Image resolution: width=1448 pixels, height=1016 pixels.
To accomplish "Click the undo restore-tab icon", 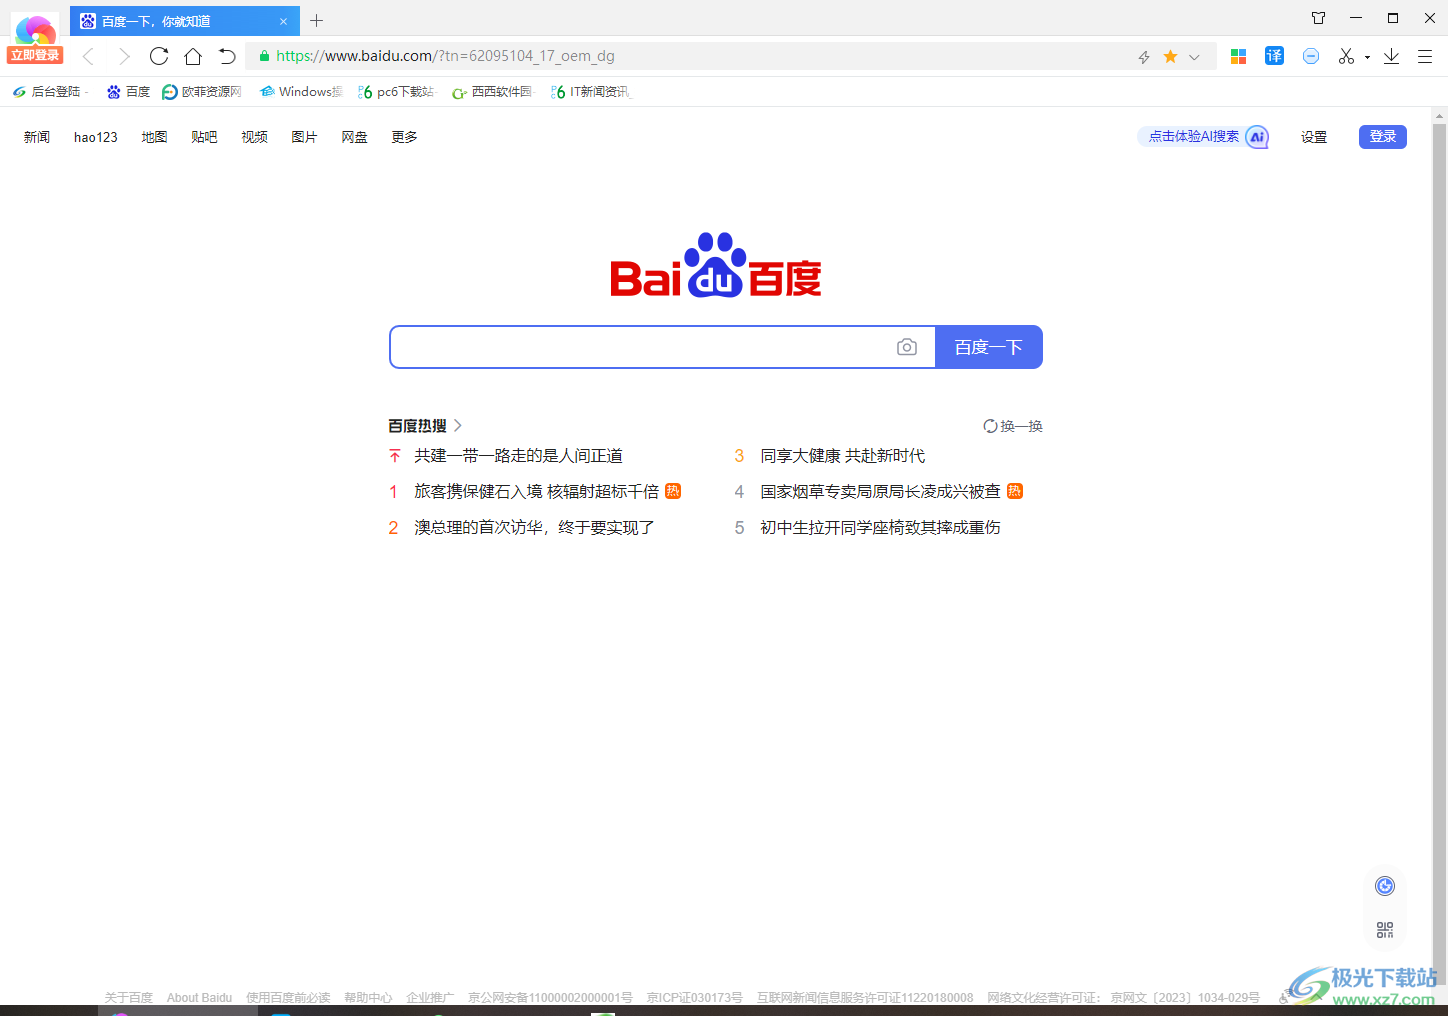I will click(227, 56).
